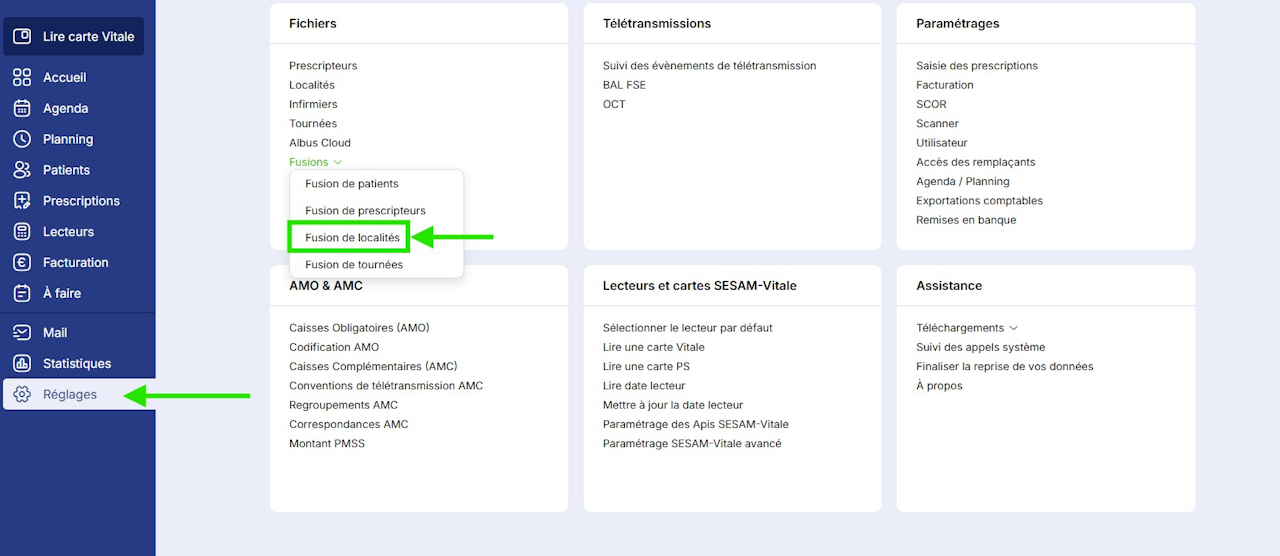Open the OCT link
1280x556 pixels.
click(614, 104)
